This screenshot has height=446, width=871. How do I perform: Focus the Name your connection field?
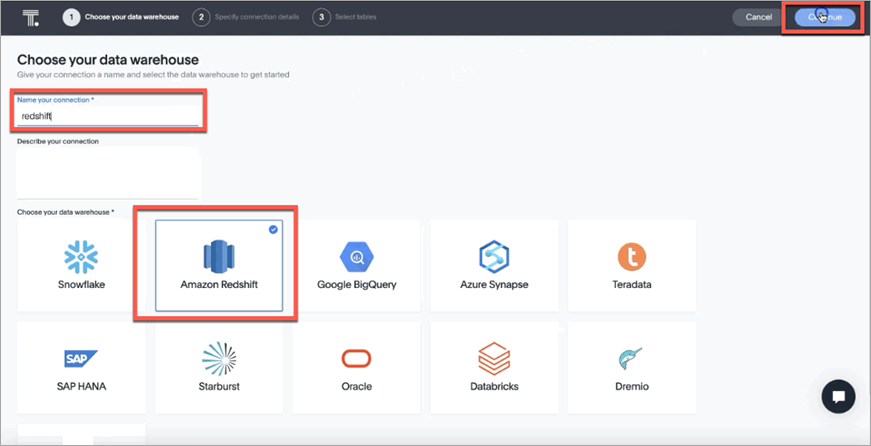tap(107, 116)
